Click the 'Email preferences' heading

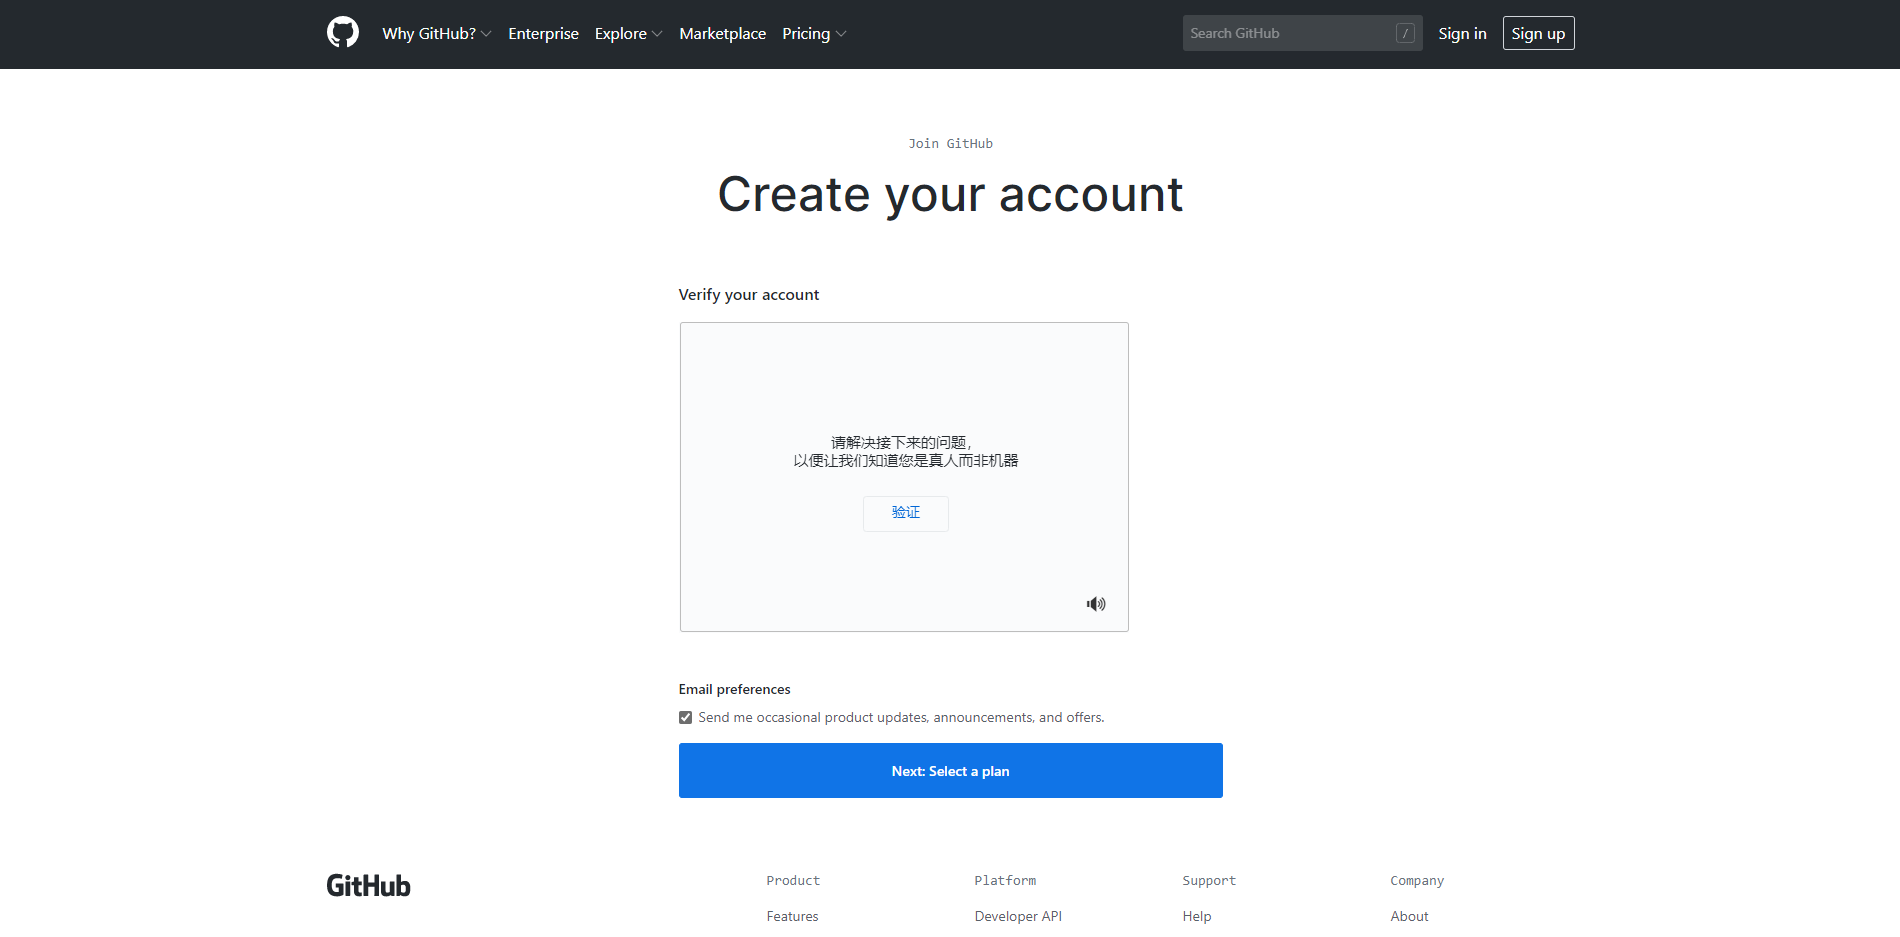pyautogui.click(x=735, y=690)
